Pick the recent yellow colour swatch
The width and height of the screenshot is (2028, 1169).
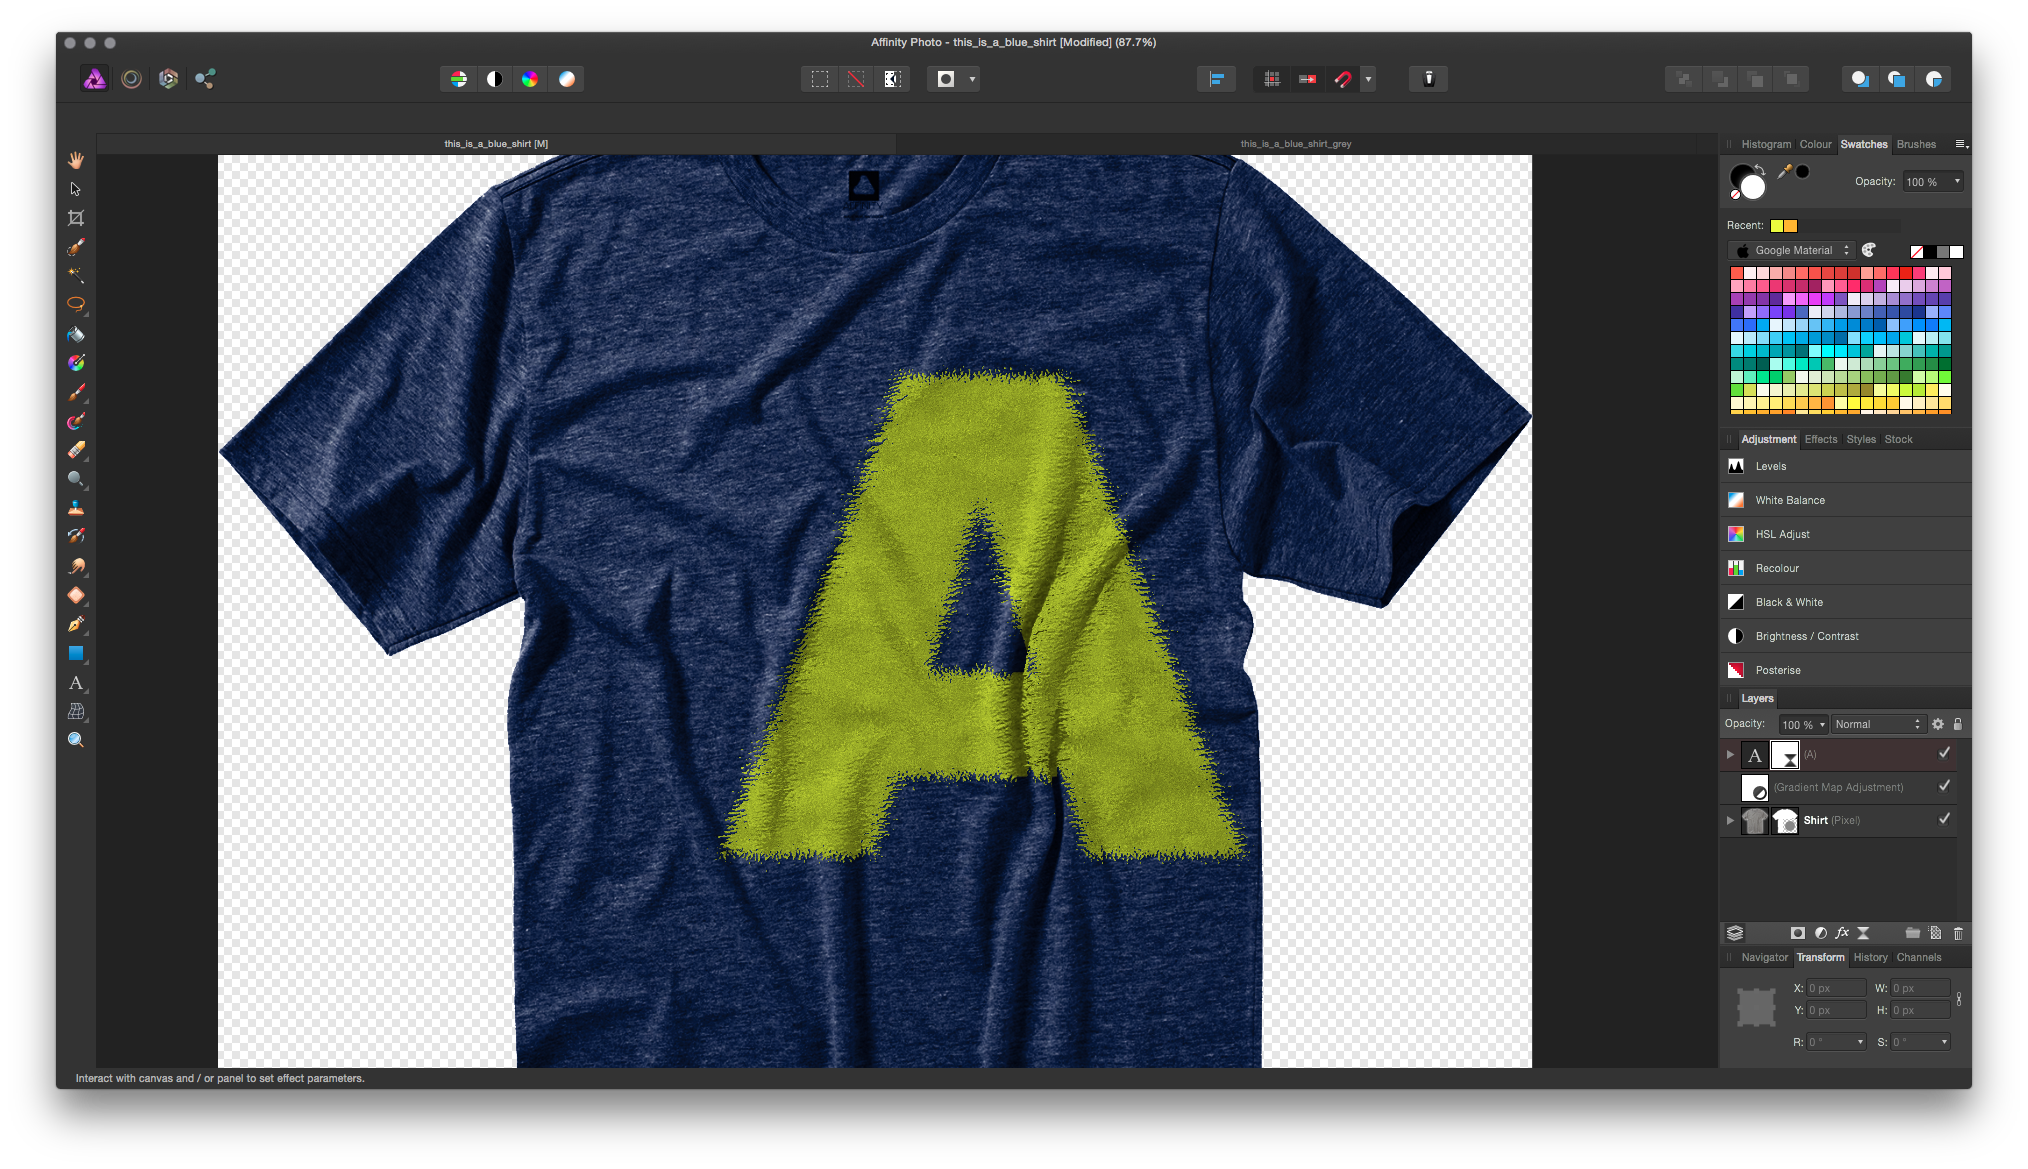[1777, 226]
